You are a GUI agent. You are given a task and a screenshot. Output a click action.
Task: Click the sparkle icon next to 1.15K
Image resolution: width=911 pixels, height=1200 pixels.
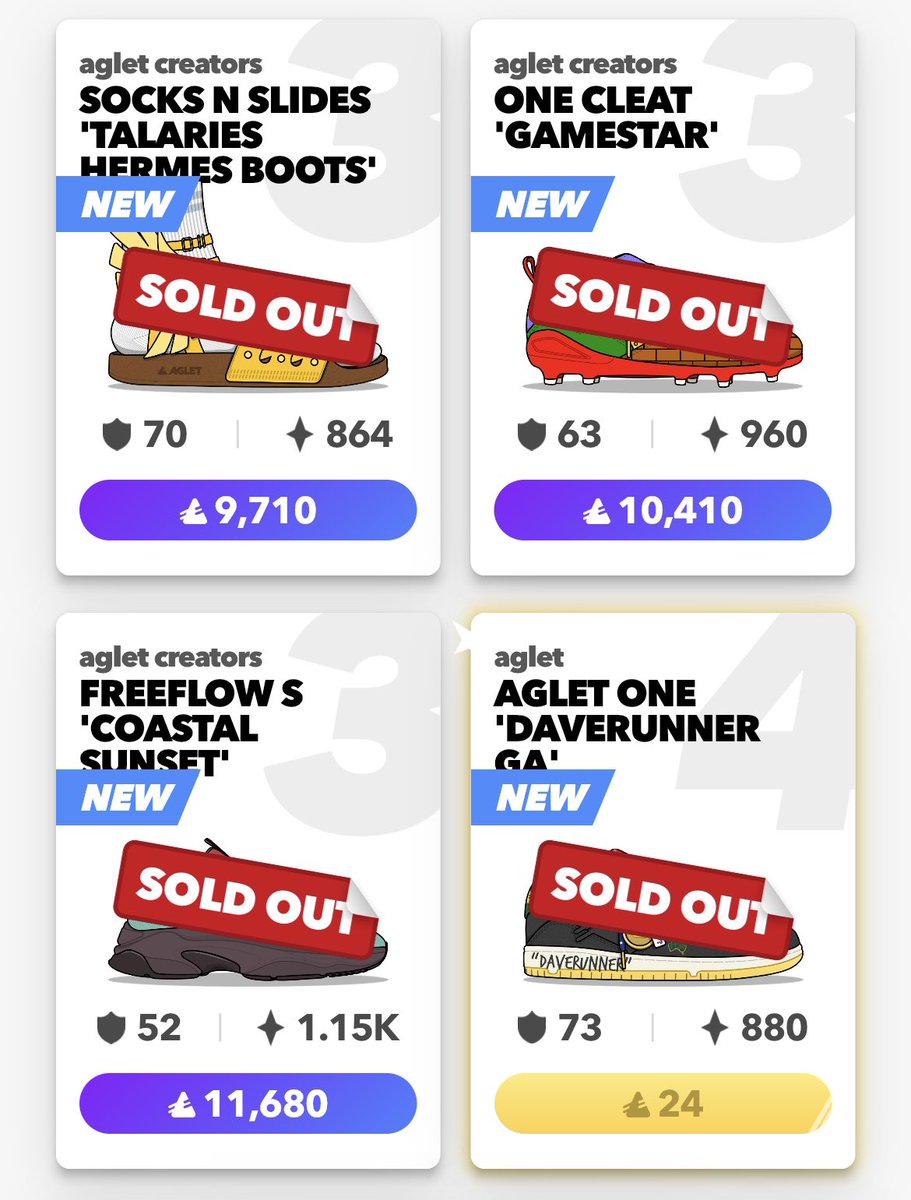point(272,1027)
